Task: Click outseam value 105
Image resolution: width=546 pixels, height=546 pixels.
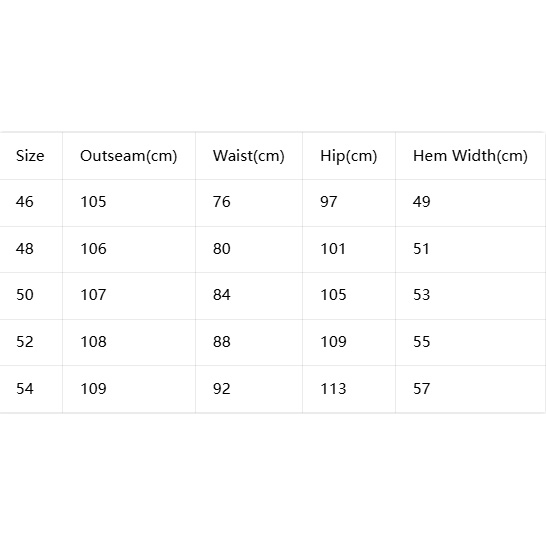Action: (93, 202)
